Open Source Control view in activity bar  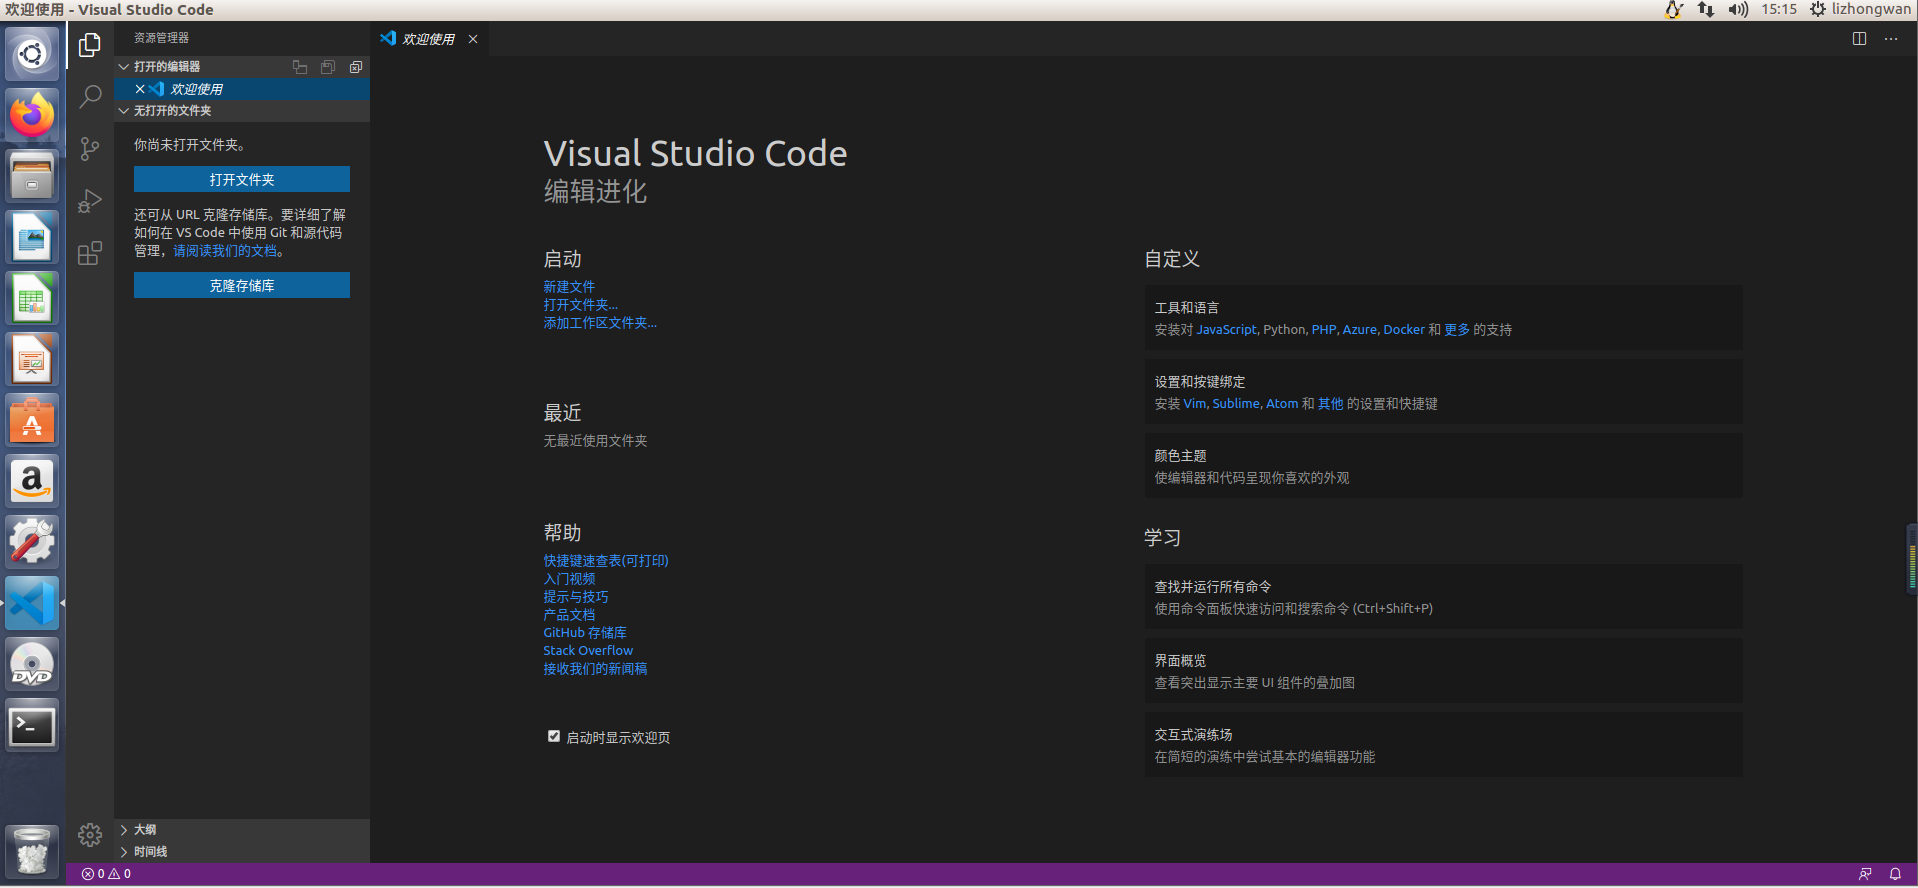coord(90,149)
